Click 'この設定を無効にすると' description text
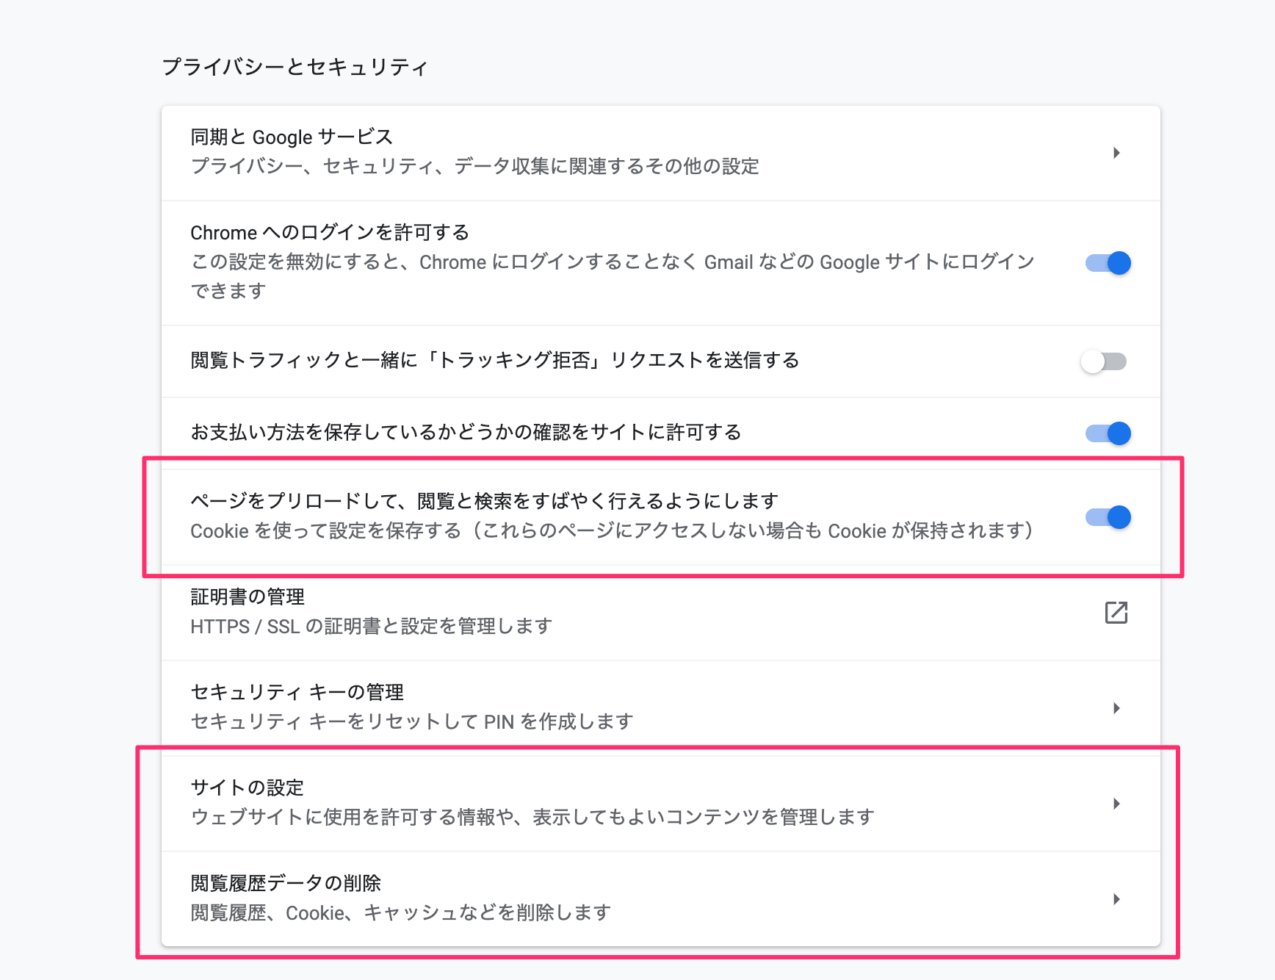This screenshot has height=980, width=1275. [612, 276]
